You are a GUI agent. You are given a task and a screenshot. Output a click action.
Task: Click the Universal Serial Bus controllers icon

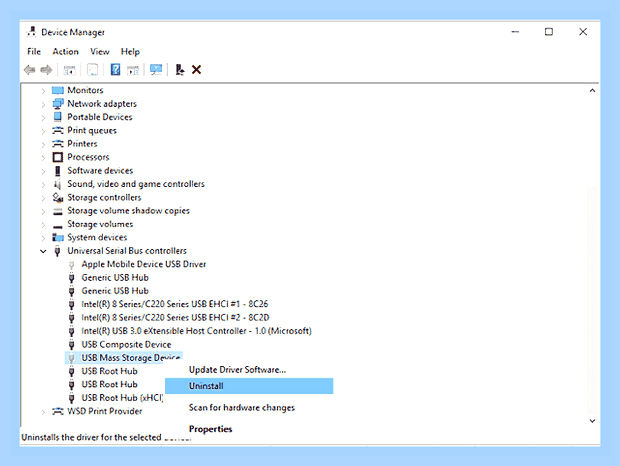coord(58,251)
